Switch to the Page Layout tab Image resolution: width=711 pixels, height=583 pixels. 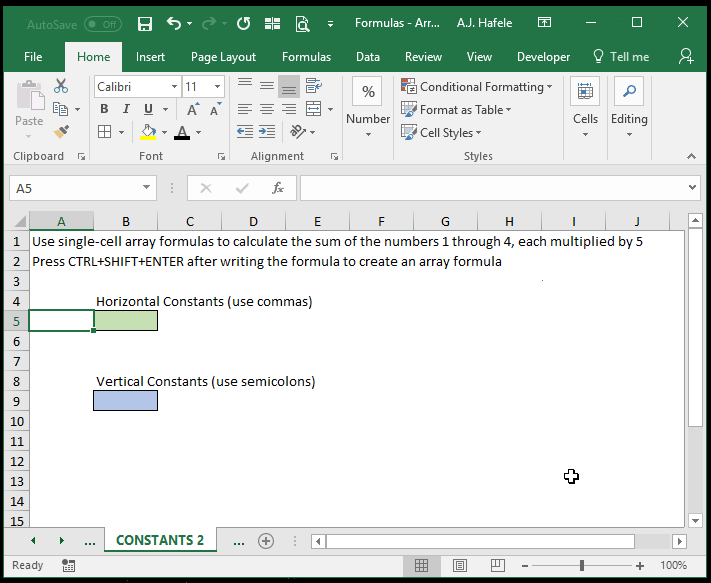point(224,57)
